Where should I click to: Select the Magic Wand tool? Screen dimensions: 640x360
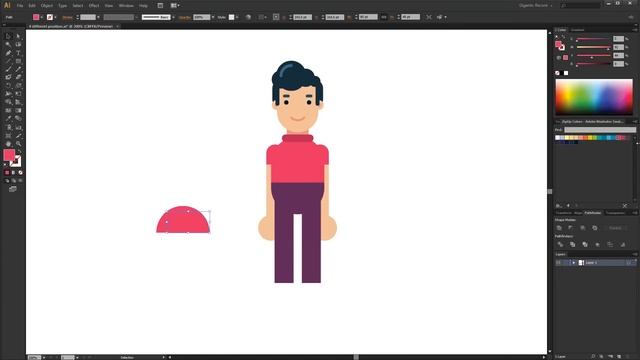[8, 44]
